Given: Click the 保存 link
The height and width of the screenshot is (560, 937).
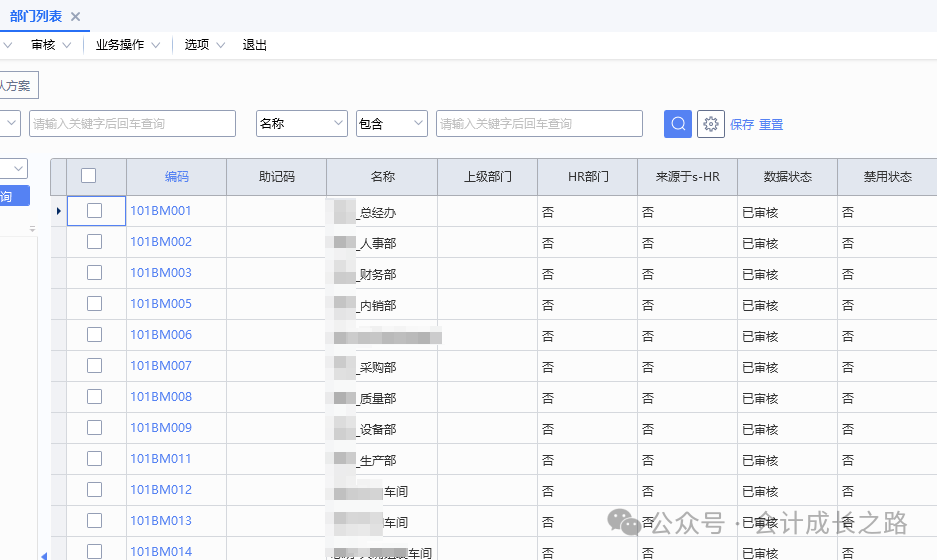Looking at the screenshot, I should click(x=742, y=125).
